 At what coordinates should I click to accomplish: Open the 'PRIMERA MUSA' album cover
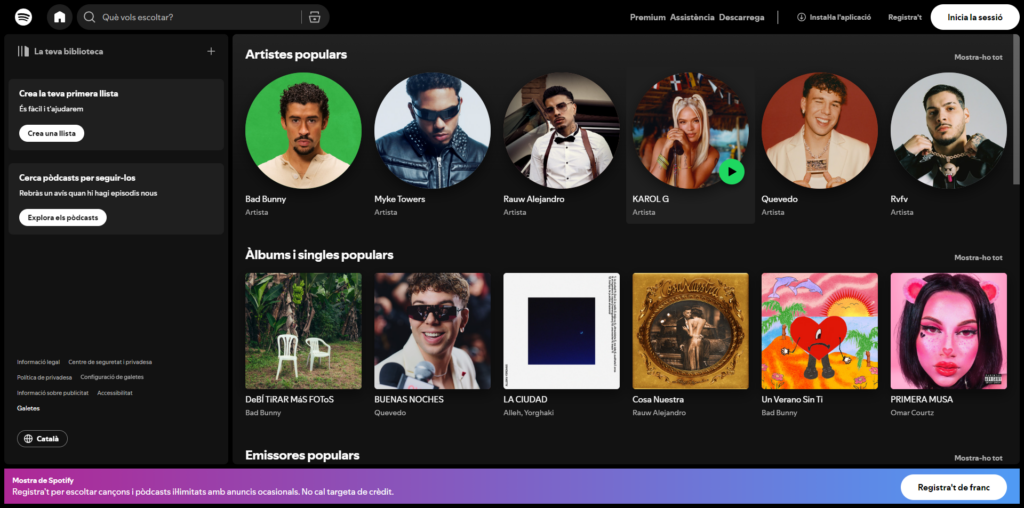pyautogui.click(x=948, y=331)
